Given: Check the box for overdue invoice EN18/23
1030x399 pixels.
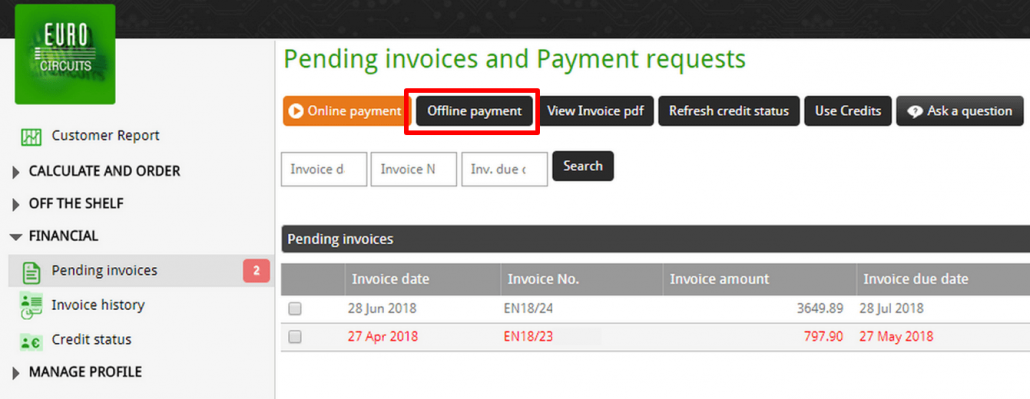Looking at the screenshot, I should pyautogui.click(x=295, y=337).
